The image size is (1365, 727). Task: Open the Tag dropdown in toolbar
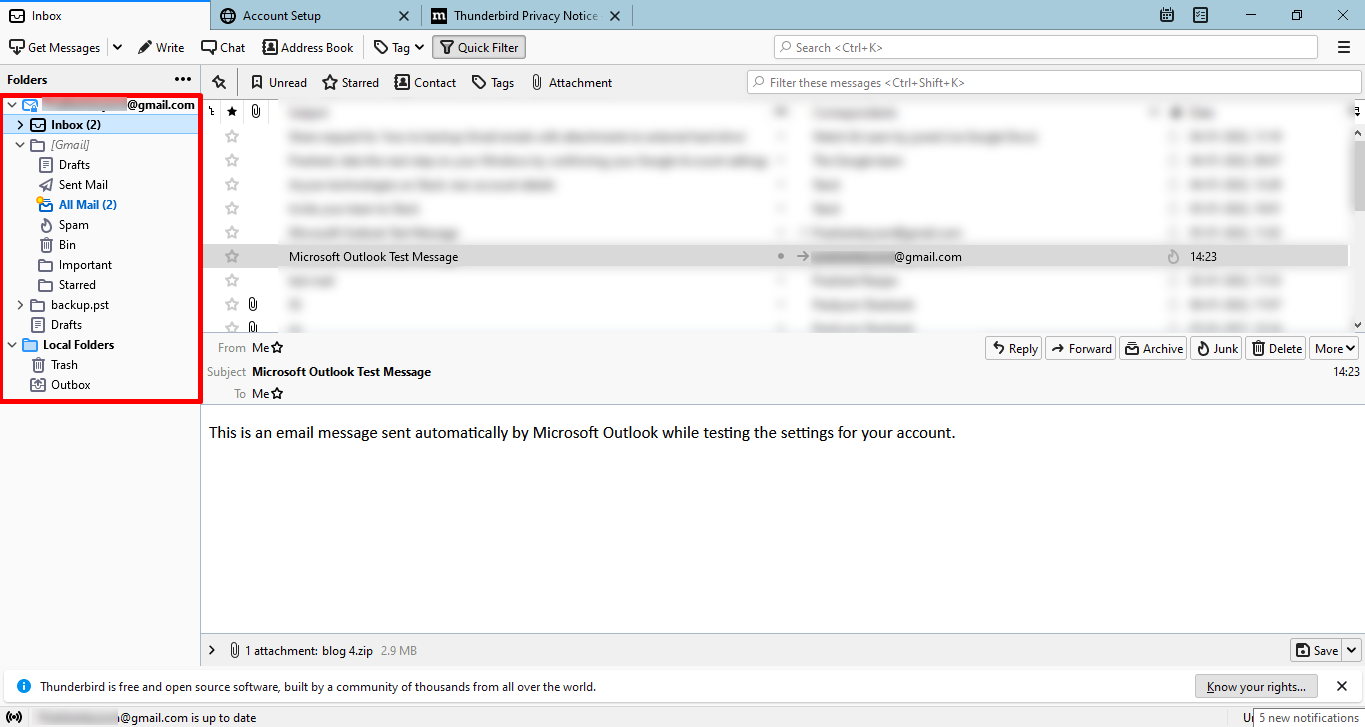click(x=397, y=47)
